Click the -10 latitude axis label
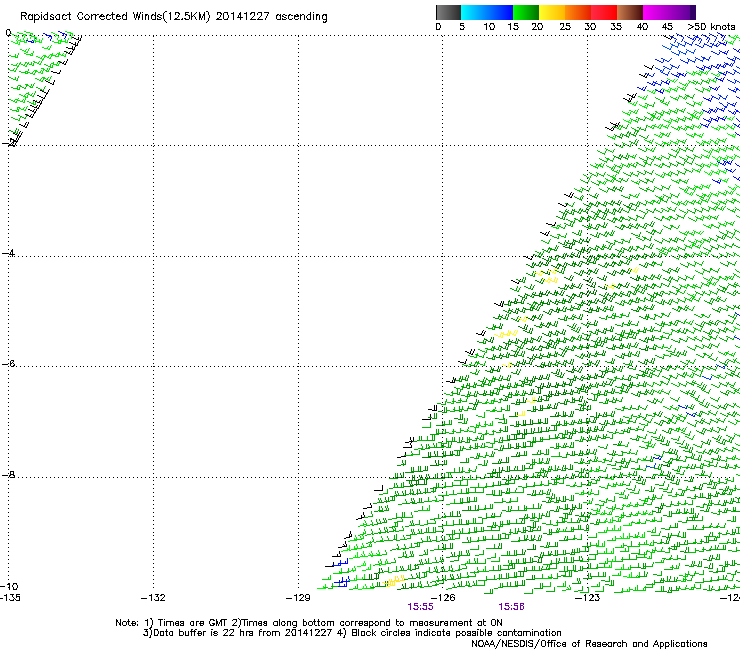740x650 pixels. click(x=9, y=586)
